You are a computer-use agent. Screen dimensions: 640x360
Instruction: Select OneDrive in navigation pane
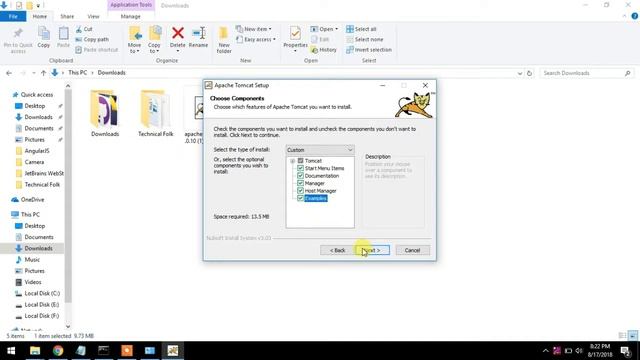coord(32,200)
